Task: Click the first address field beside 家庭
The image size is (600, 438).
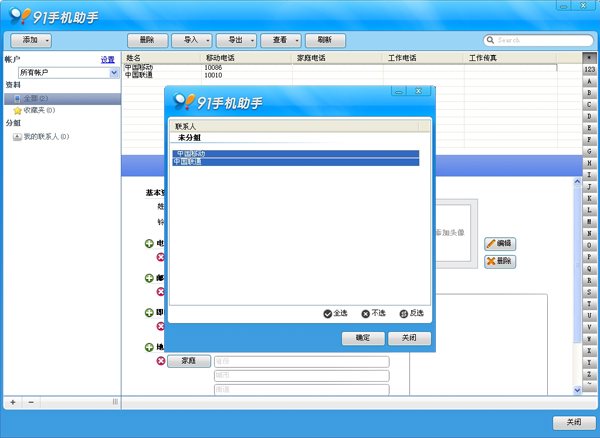Action: 302,361
